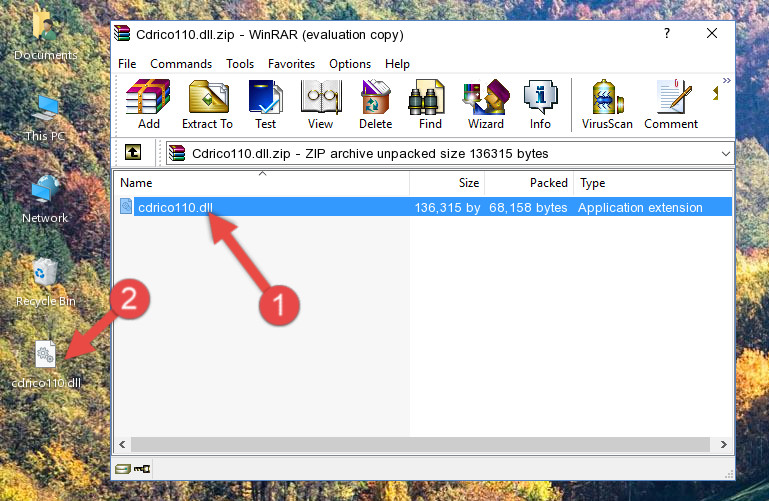
Task: Expand hidden toolbar items chevron
Action: pos(726,80)
